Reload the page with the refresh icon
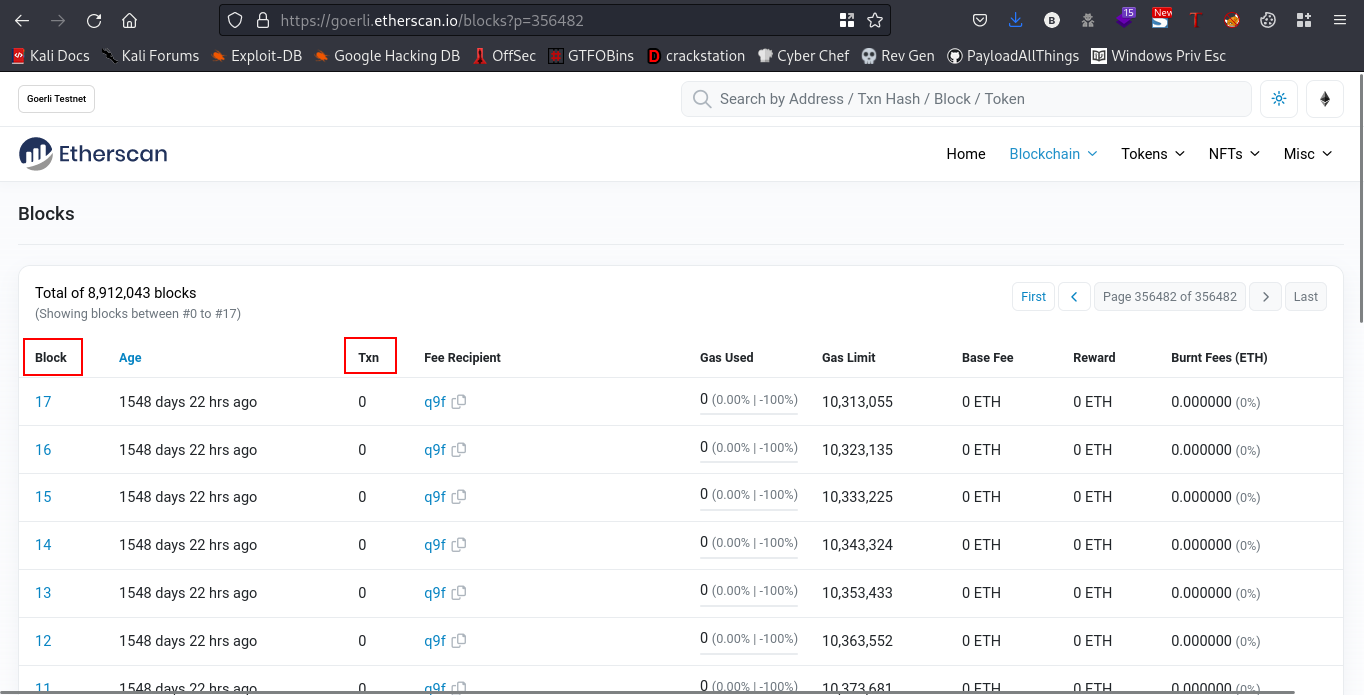The width and height of the screenshot is (1364, 695). point(94,20)
